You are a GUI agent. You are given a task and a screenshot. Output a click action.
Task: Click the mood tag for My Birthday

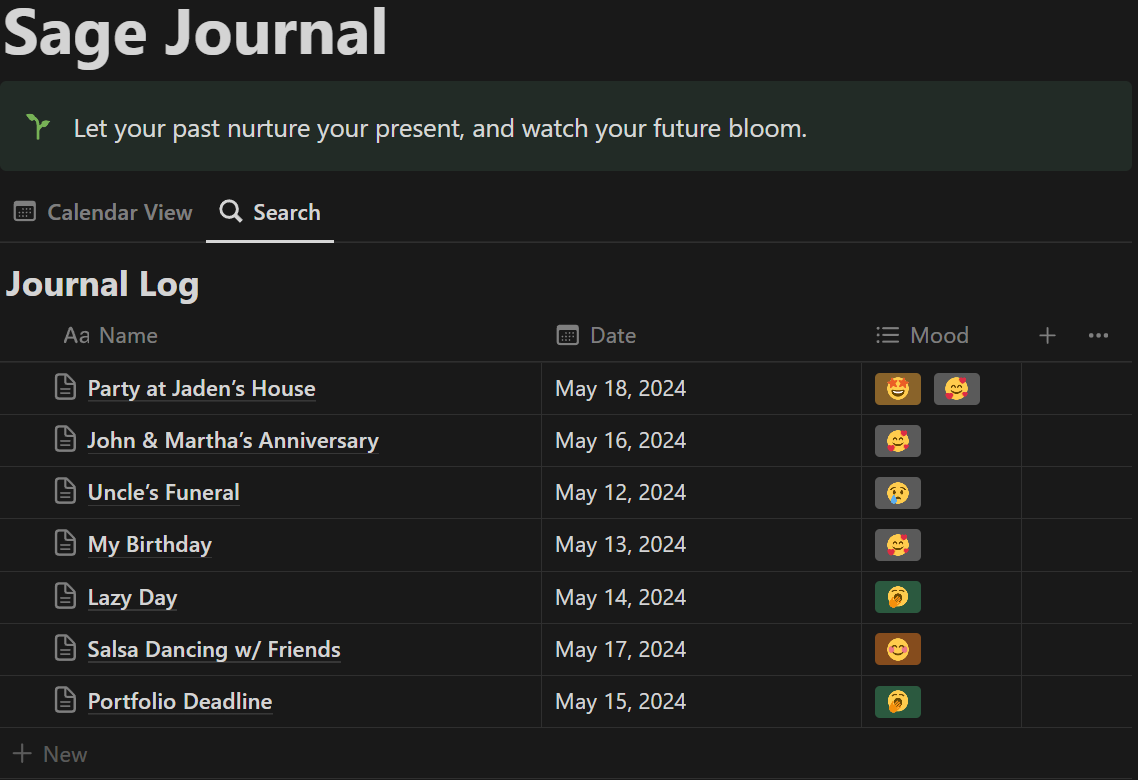click(x=898, y=545)
